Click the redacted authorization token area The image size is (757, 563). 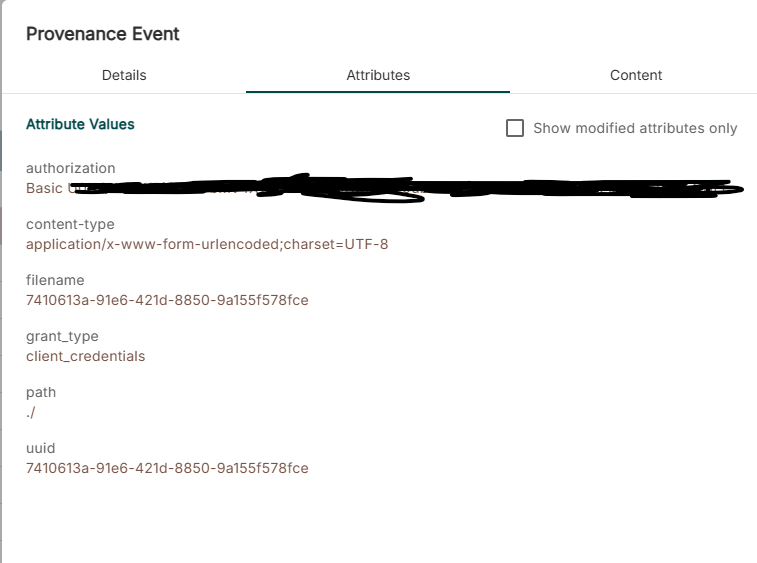click(x=400, y=187)
